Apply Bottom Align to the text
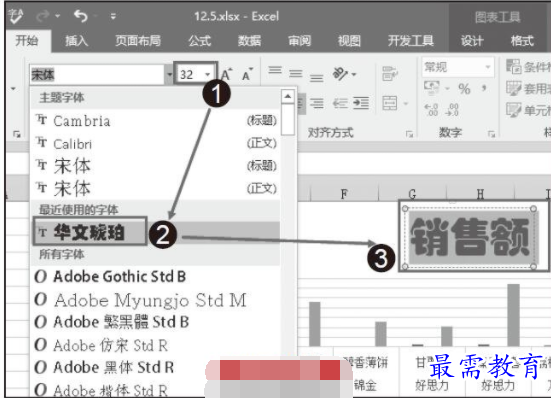 316,77
